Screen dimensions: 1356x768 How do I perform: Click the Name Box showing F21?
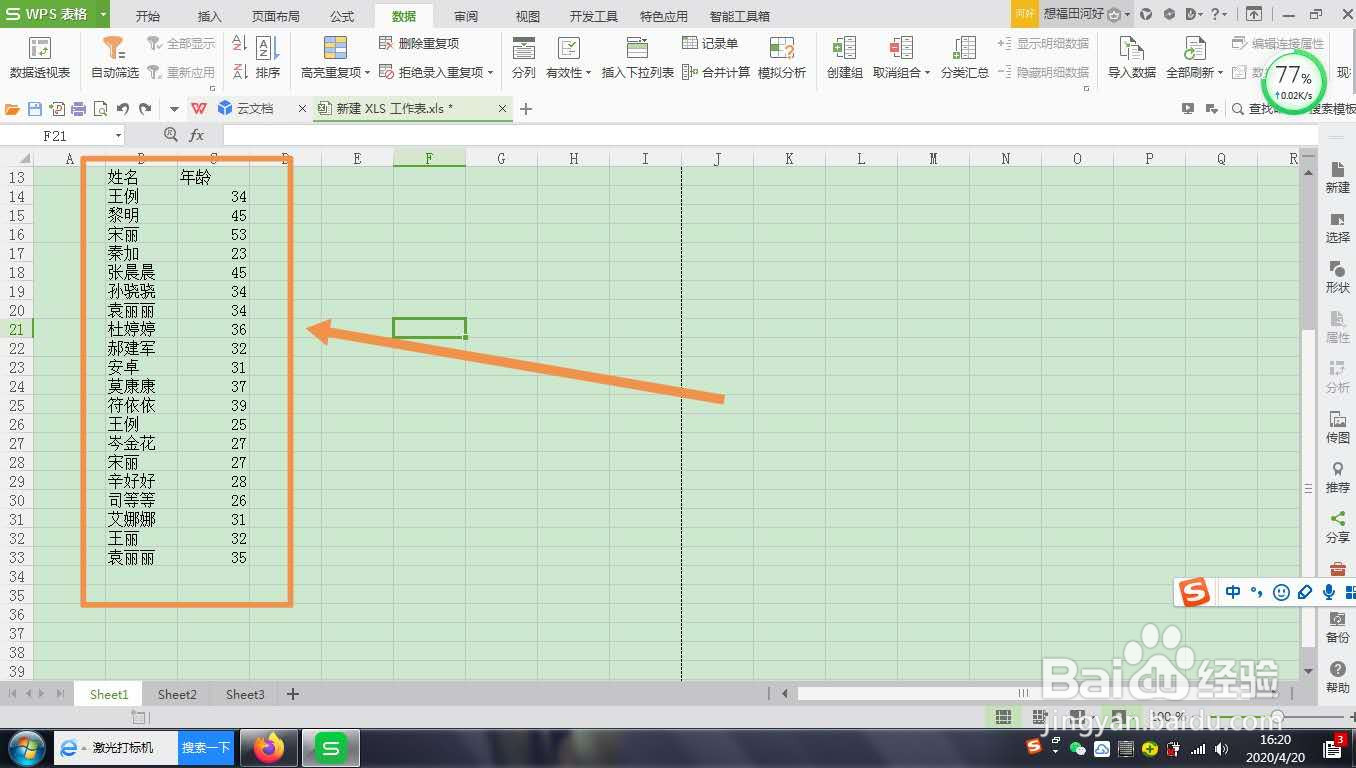(x=55, y=135)
